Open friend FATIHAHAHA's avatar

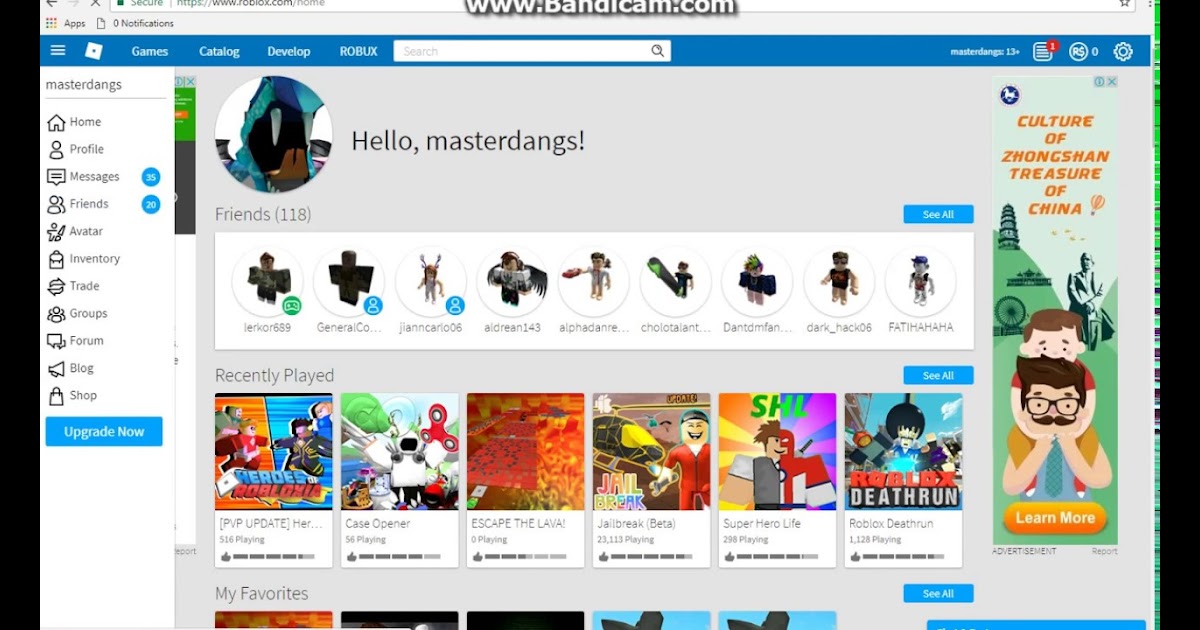pyautogui.click(x=921, y=282)
